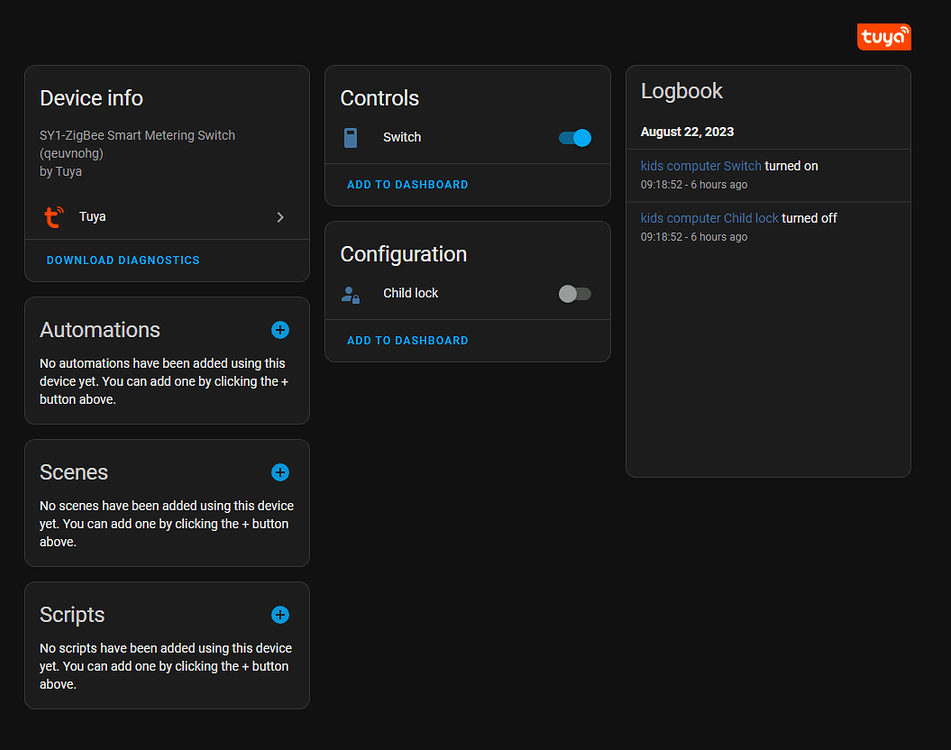
Task: Select the switch entity icon in Controls
Action: pyautogui.click(x=350, y=137)
